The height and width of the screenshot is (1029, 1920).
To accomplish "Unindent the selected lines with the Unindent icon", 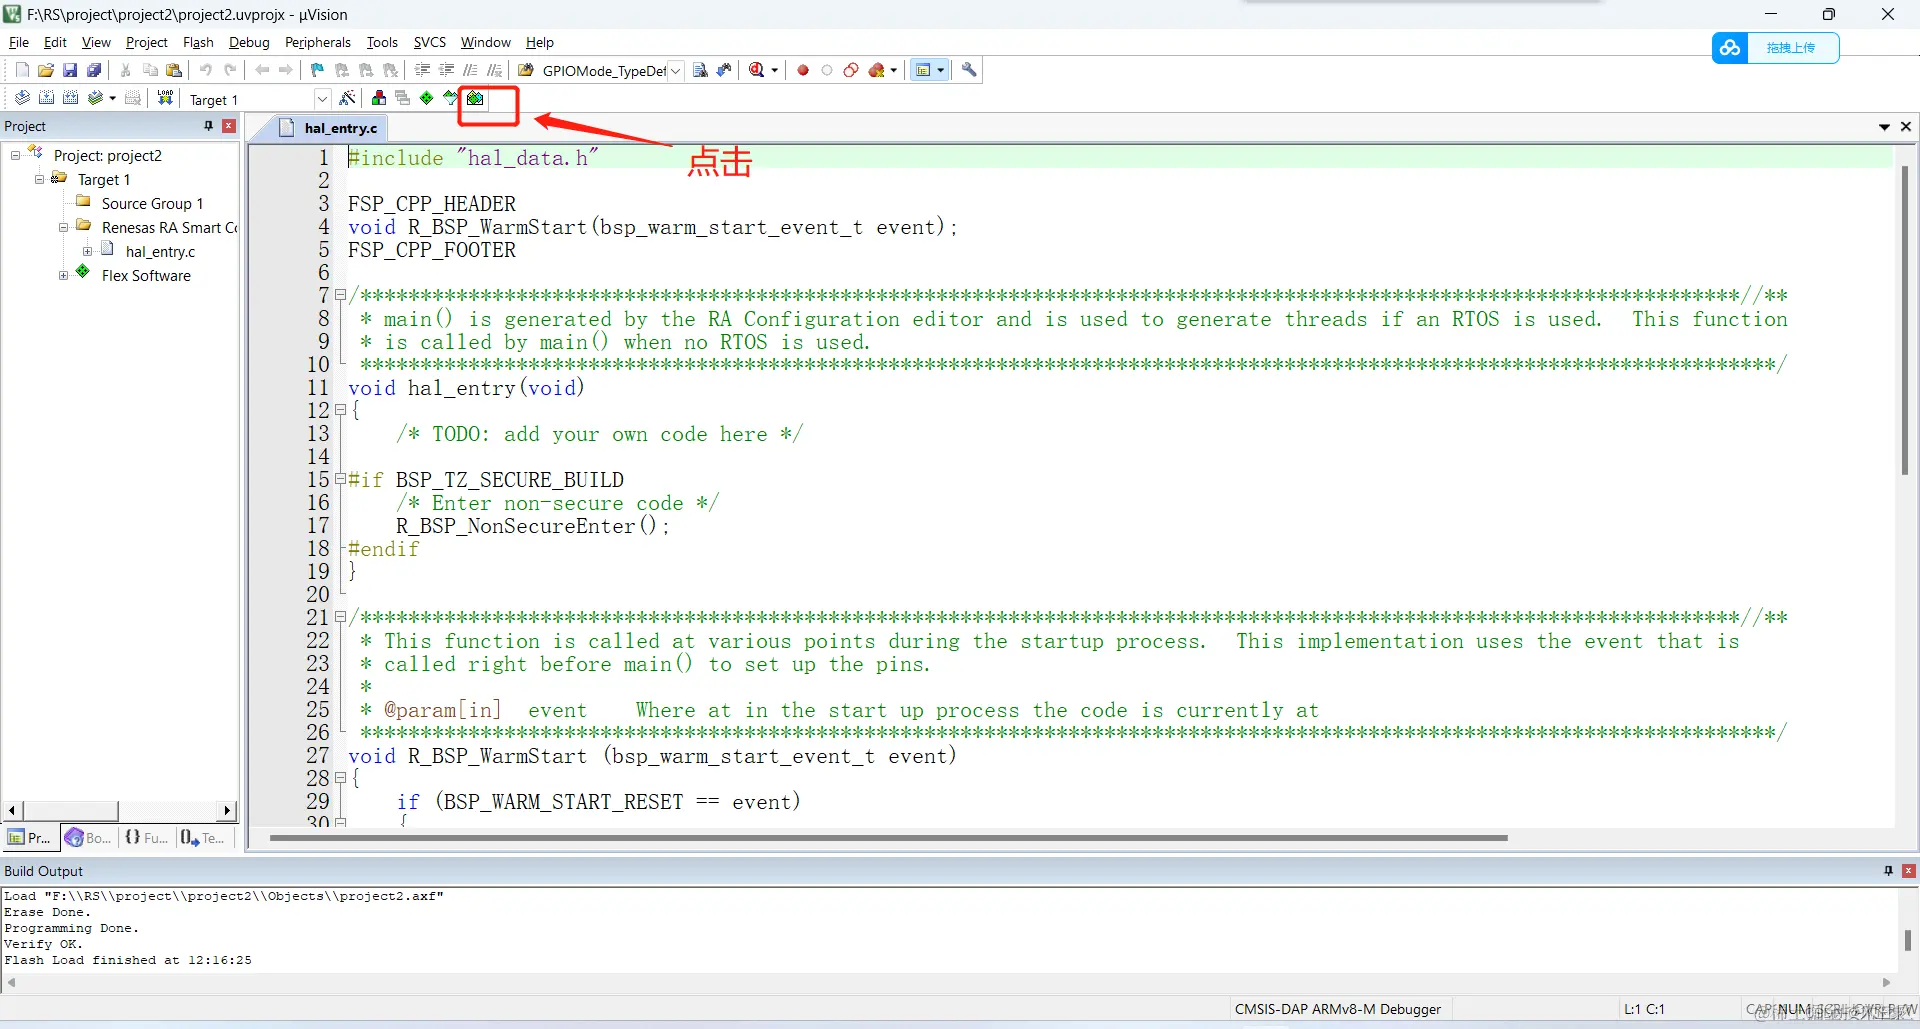I will click(446, 70).
